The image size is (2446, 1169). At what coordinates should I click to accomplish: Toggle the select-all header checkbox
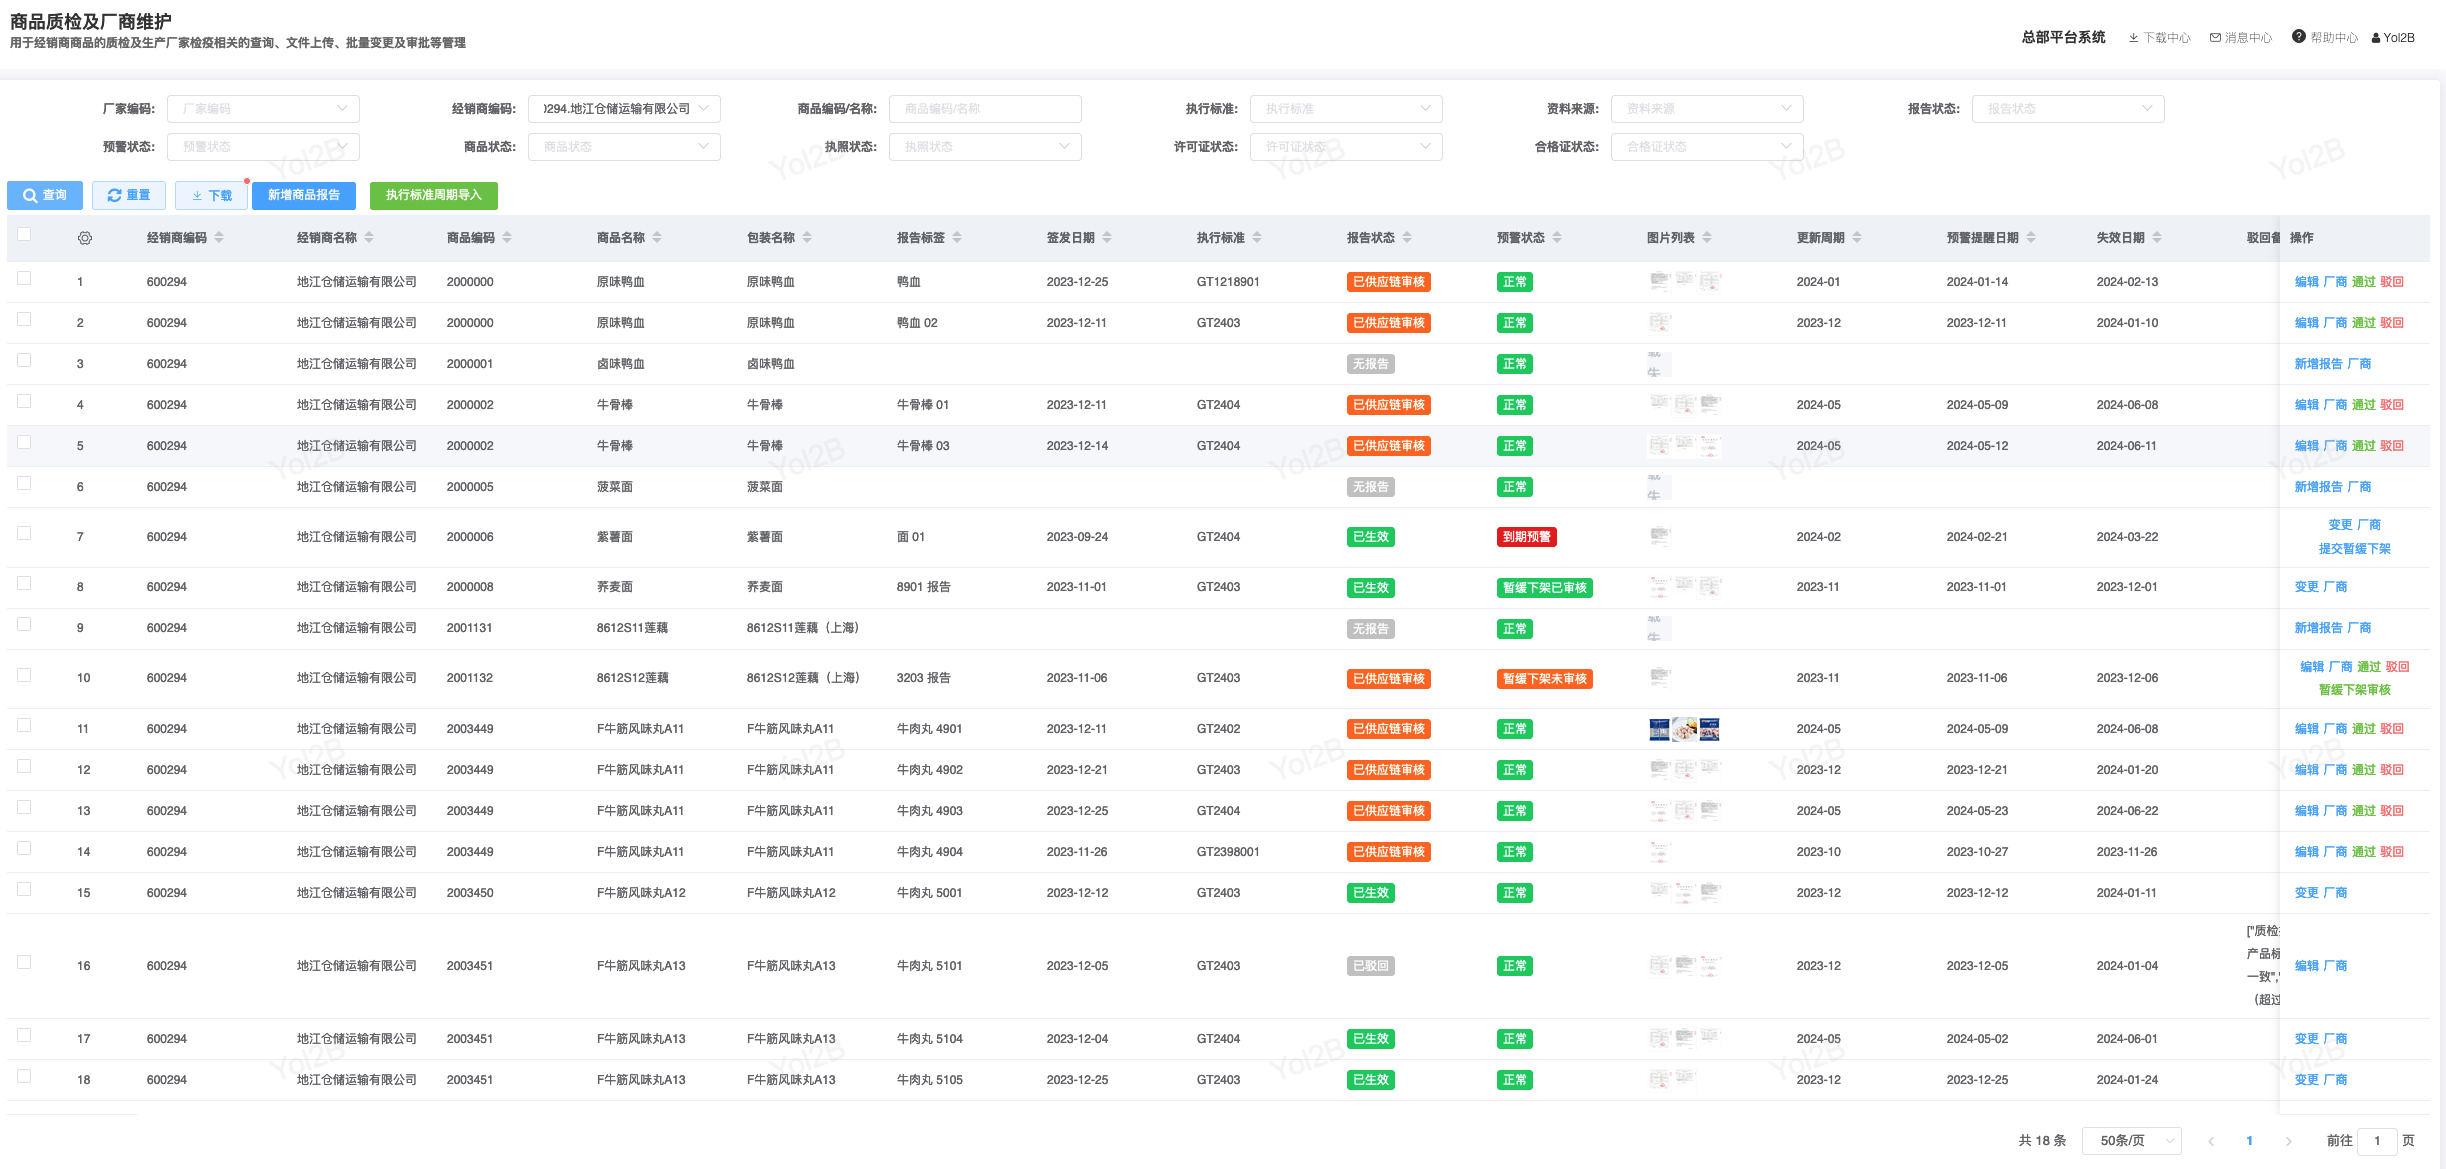click(x=24, y=234)
